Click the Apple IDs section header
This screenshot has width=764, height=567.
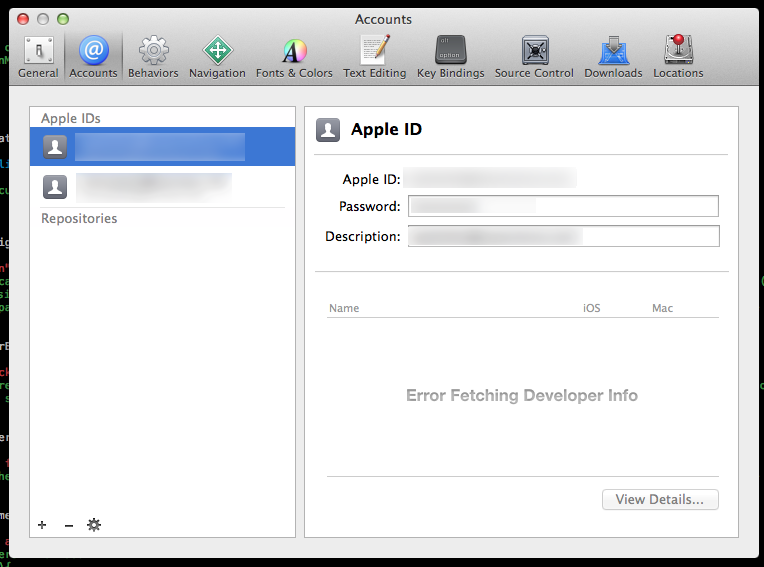[x=71, y=118]
